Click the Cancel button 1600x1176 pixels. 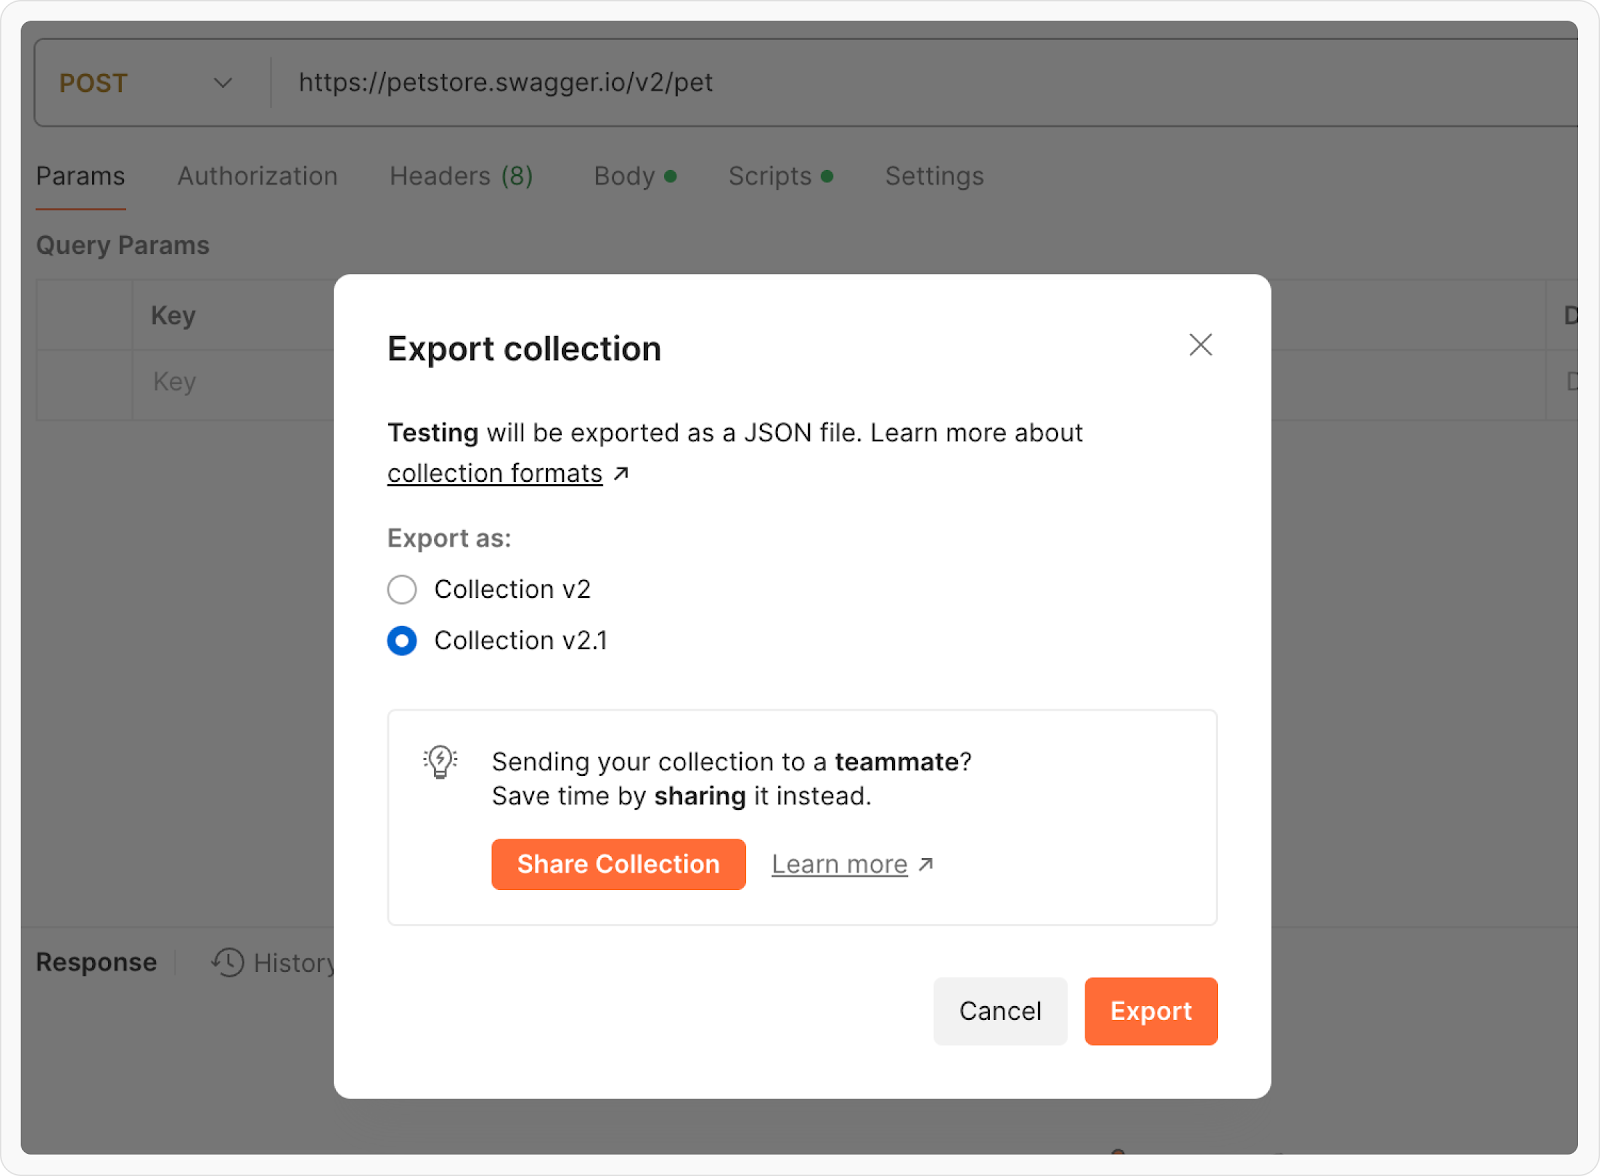(x=1000, y=1011)
